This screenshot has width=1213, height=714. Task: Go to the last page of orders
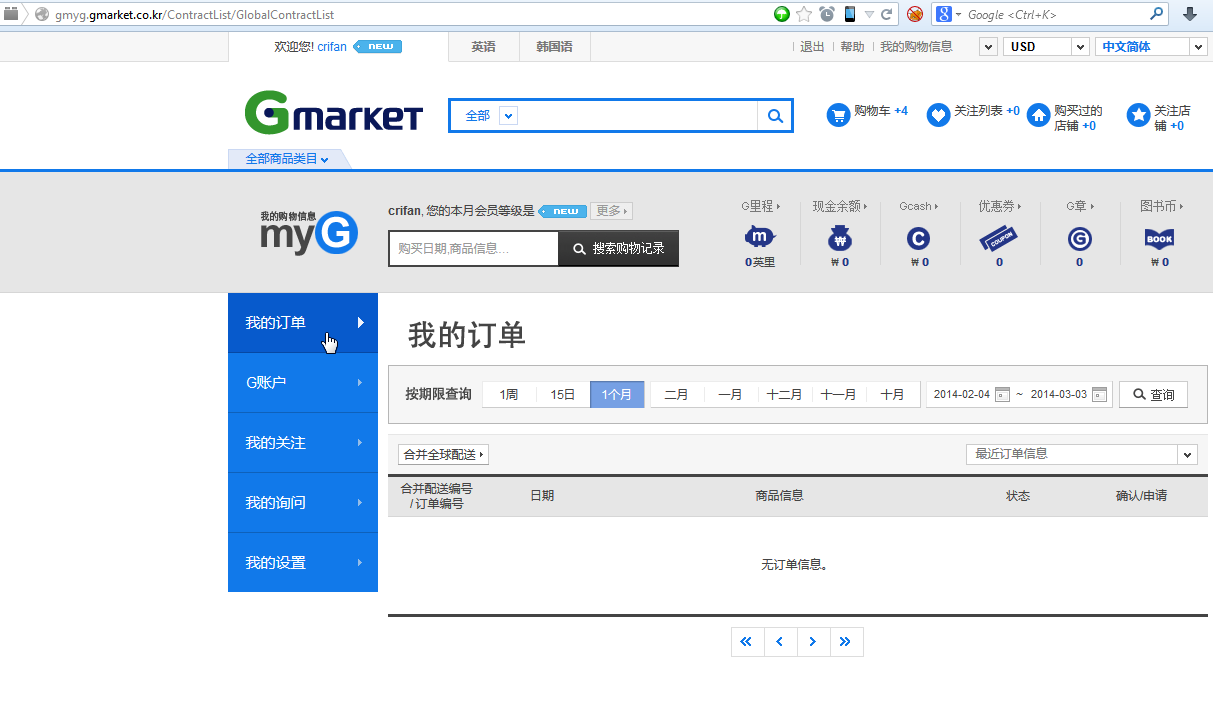click(846, 642)
